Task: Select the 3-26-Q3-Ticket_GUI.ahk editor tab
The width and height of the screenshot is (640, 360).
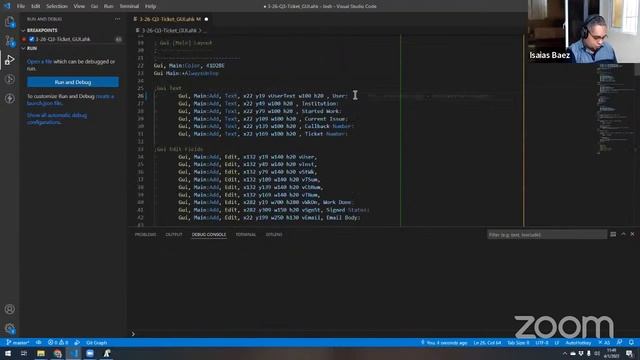Action: [x=170, y=19]
